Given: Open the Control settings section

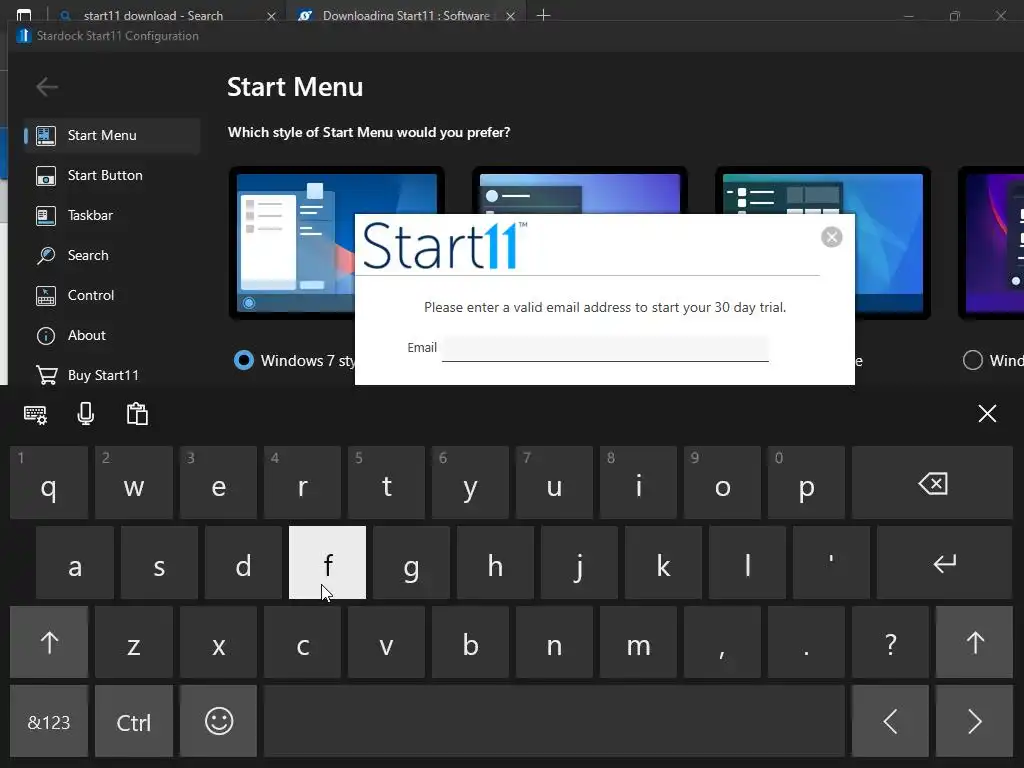Looking at the screenshot, I should coord(111,295).
